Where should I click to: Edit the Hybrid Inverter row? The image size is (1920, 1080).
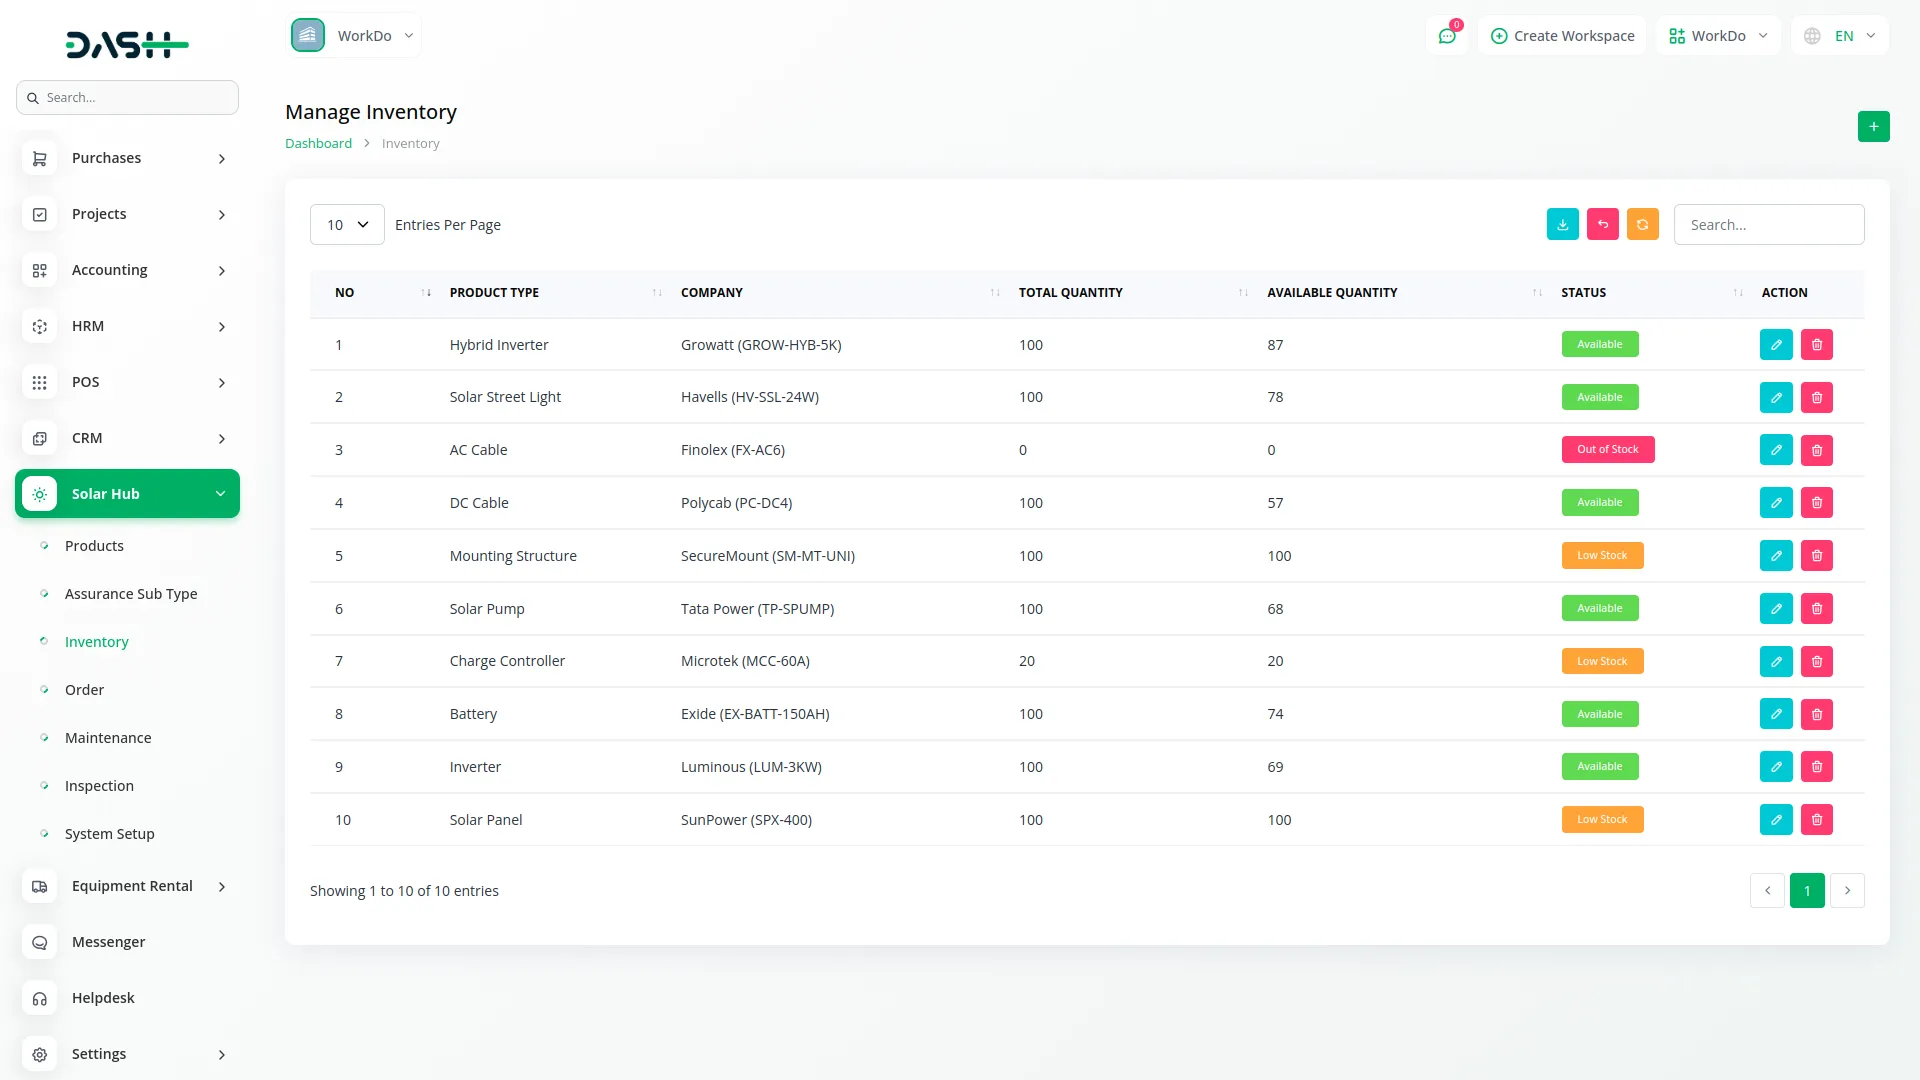coord(1776,345)
